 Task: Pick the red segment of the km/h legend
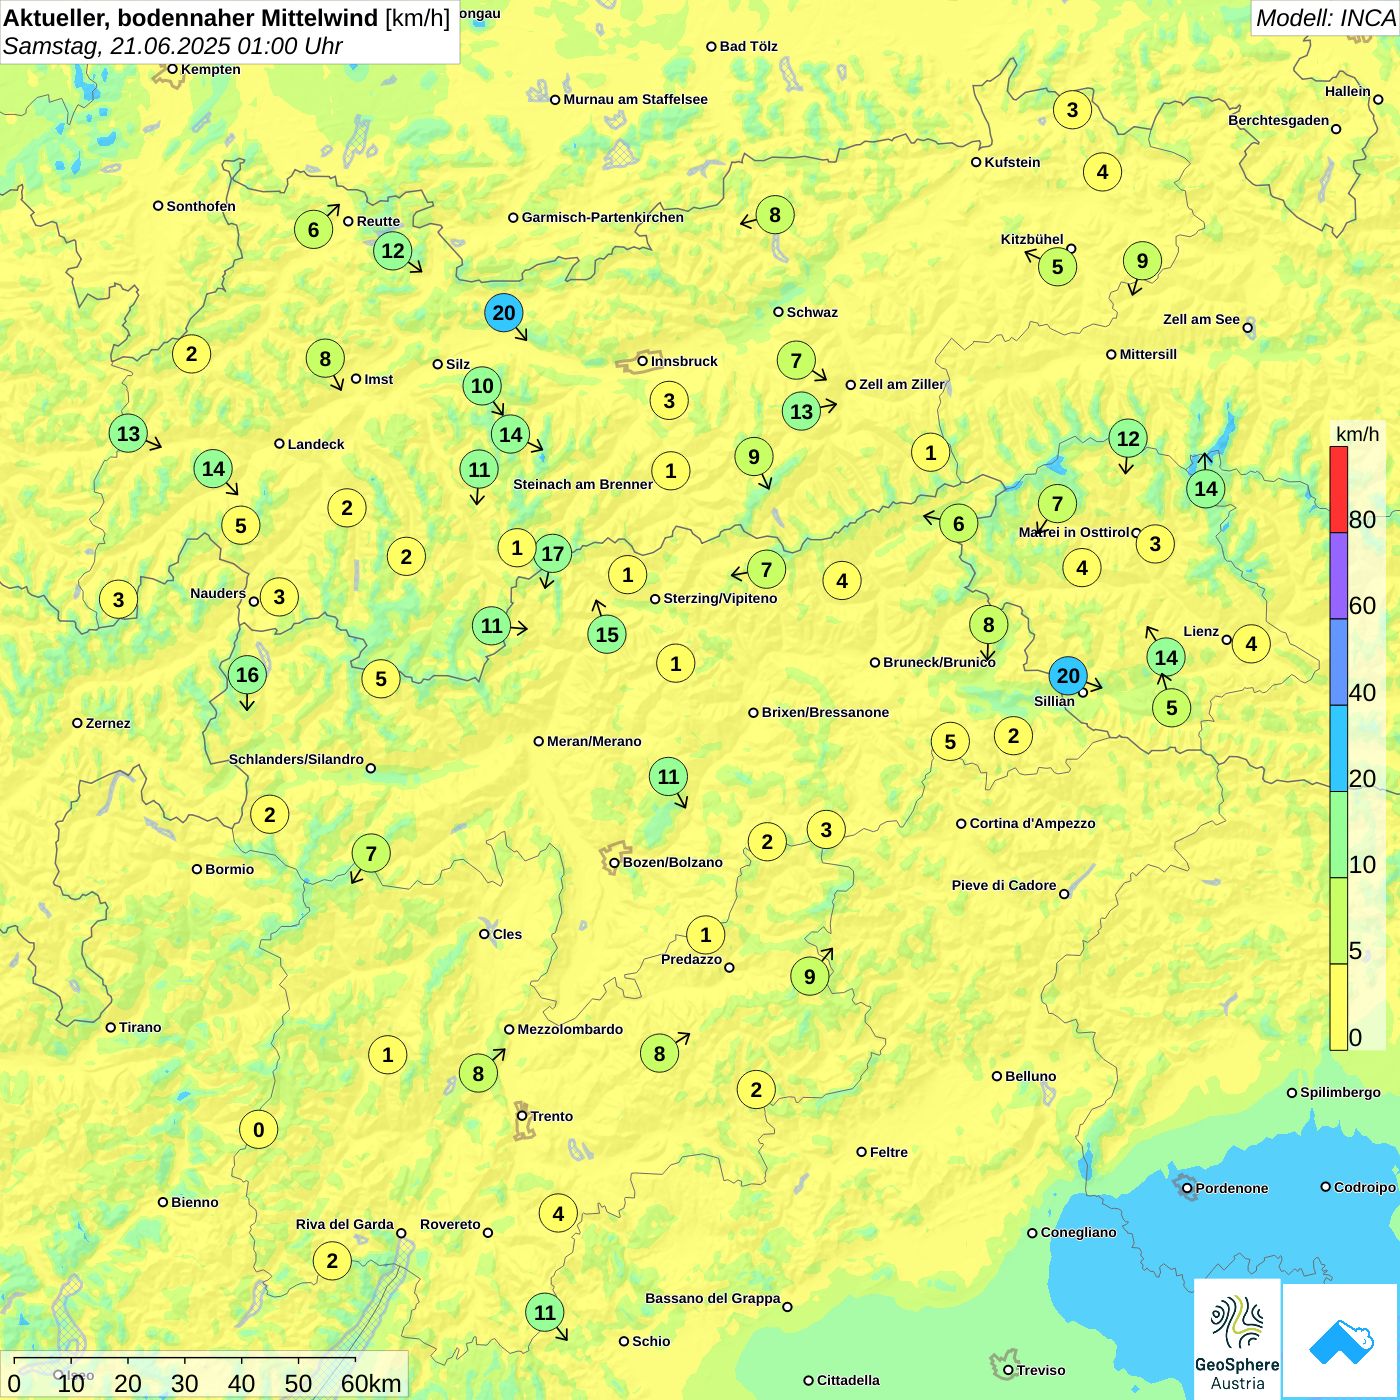1338,489
